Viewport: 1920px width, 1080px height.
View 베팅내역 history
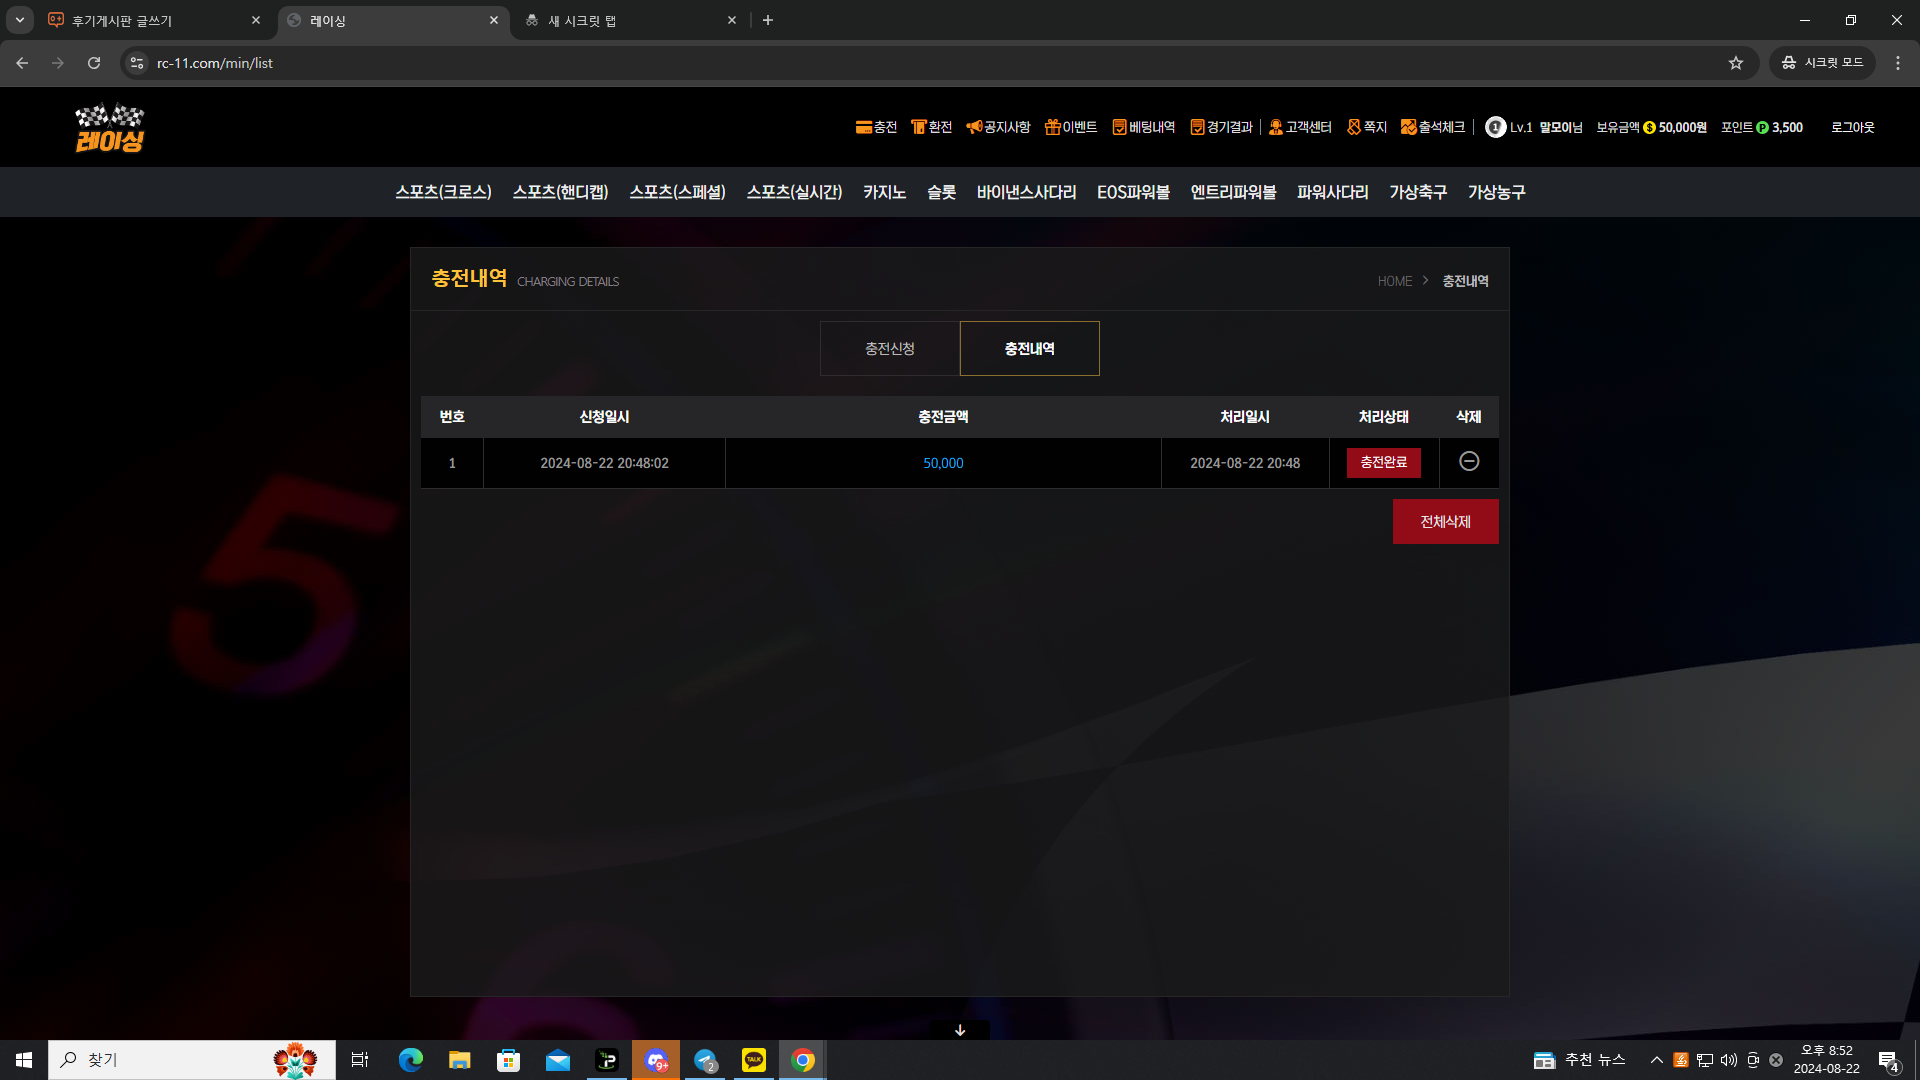(x=1144, y=127)
